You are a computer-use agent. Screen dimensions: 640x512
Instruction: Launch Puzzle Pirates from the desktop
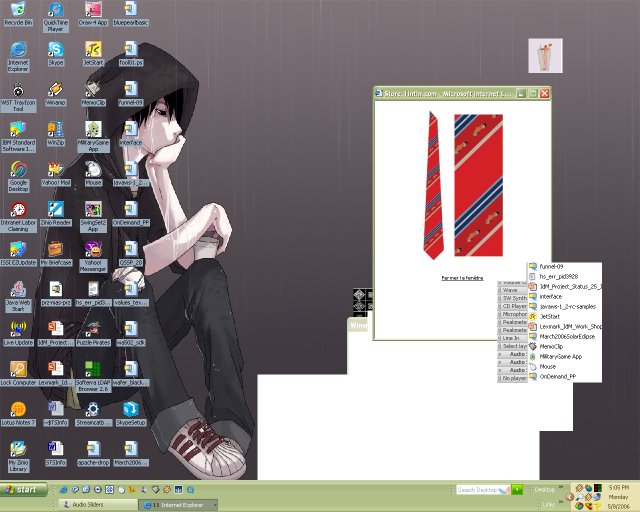93,334
